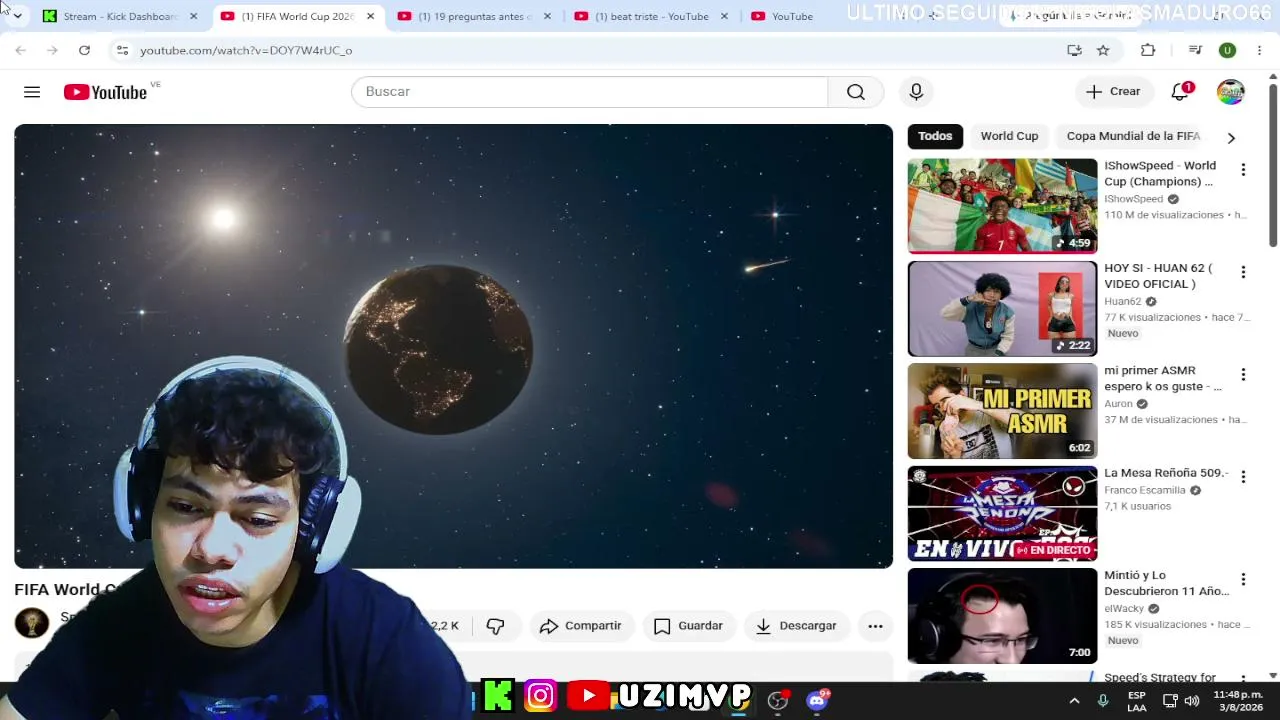Open the YouTube guide hamburger menu
Screen dimensions: 1280x720
click(32, 92)
